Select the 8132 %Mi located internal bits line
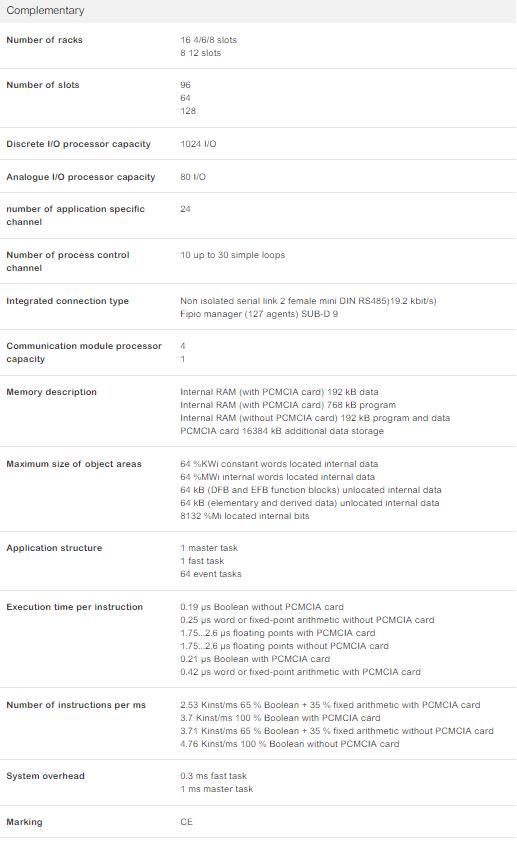The image size is (517, 841). (245, 516)
